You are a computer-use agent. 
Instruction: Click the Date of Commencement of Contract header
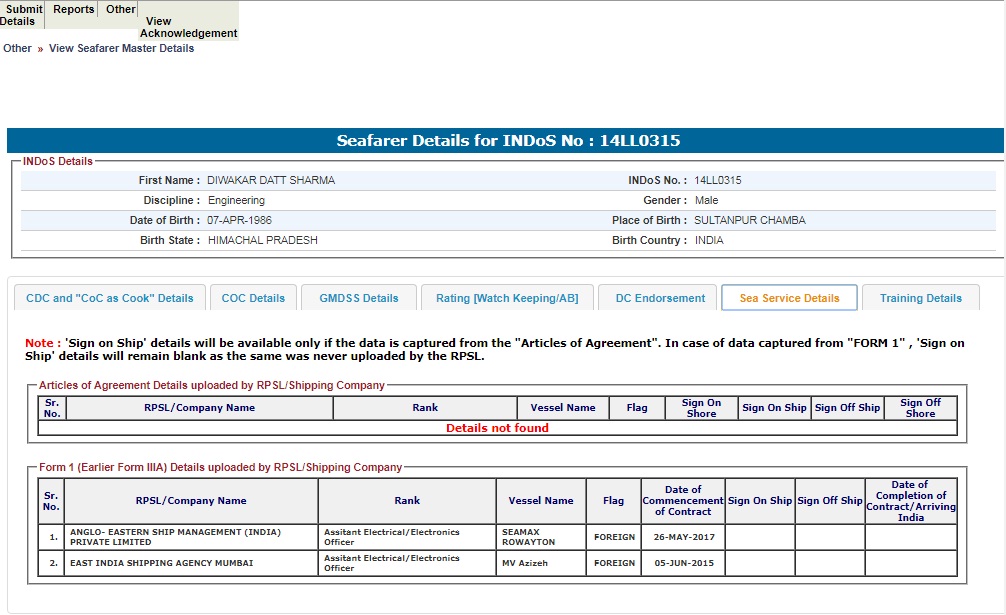pyautogui.click(x=683, y=500)
